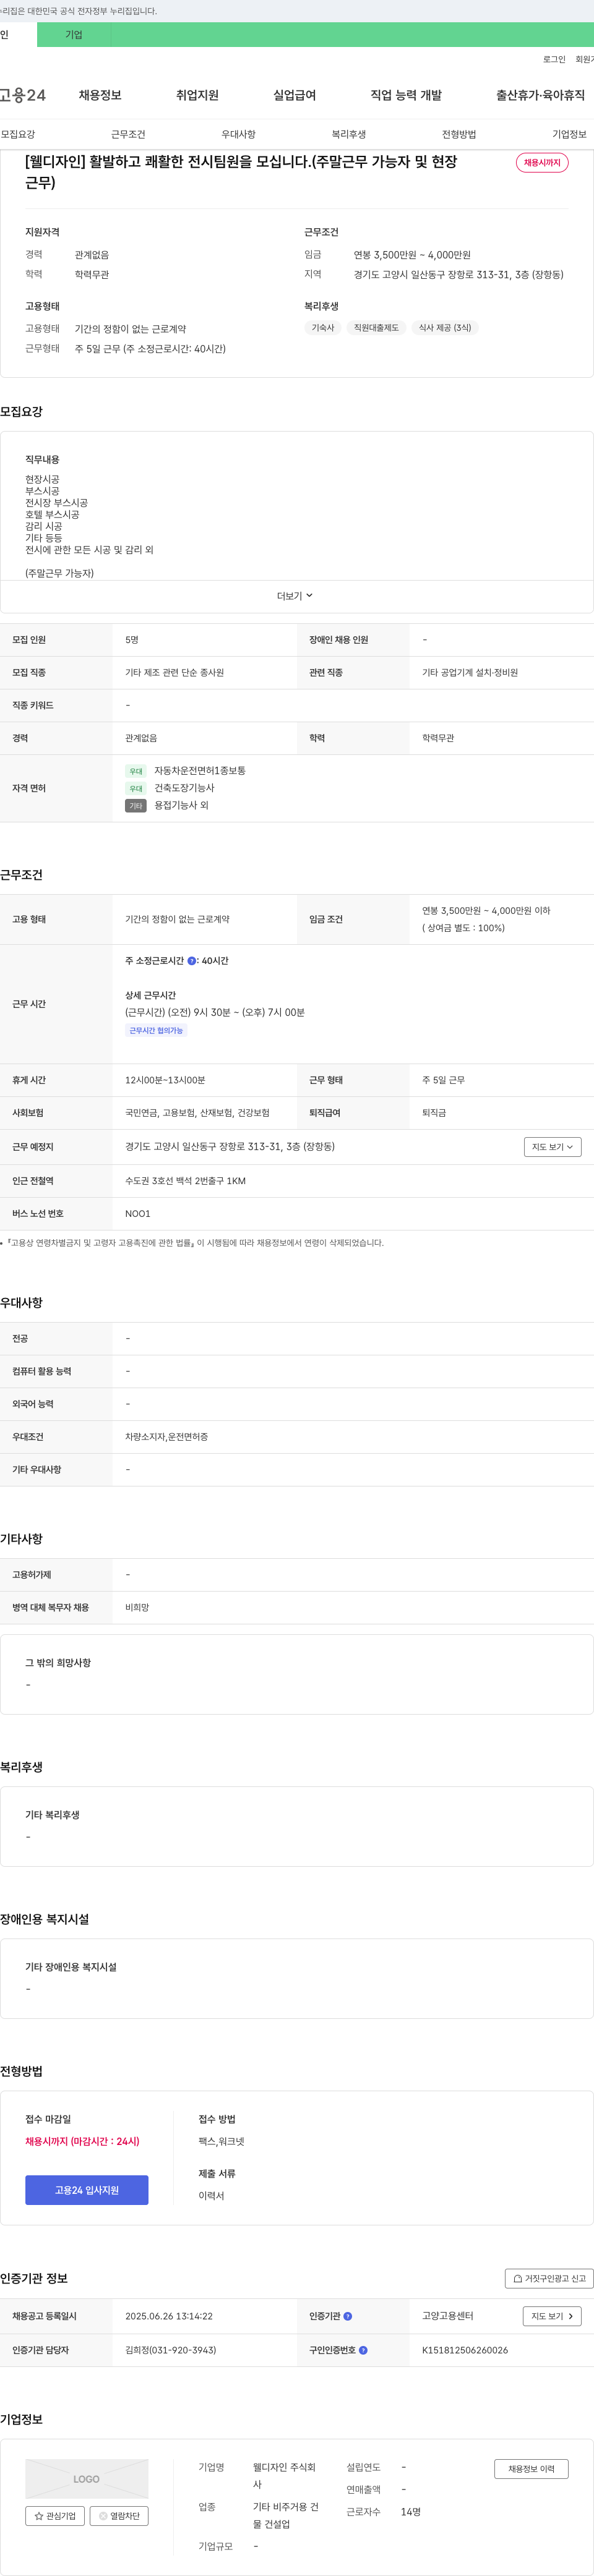The height and width of the screenshot is (2576, 594).
Task: Click the 채용시까지 (마감시간 : 24시) text
Action: point(82,2141)
